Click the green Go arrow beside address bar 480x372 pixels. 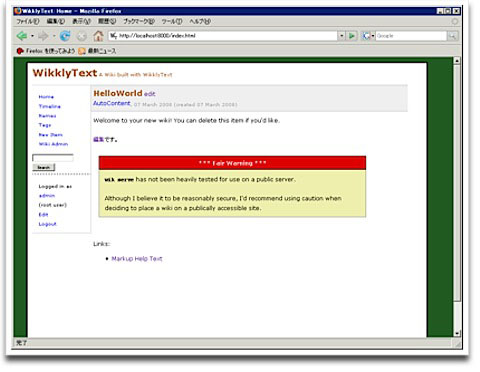(x=352, y=36)
